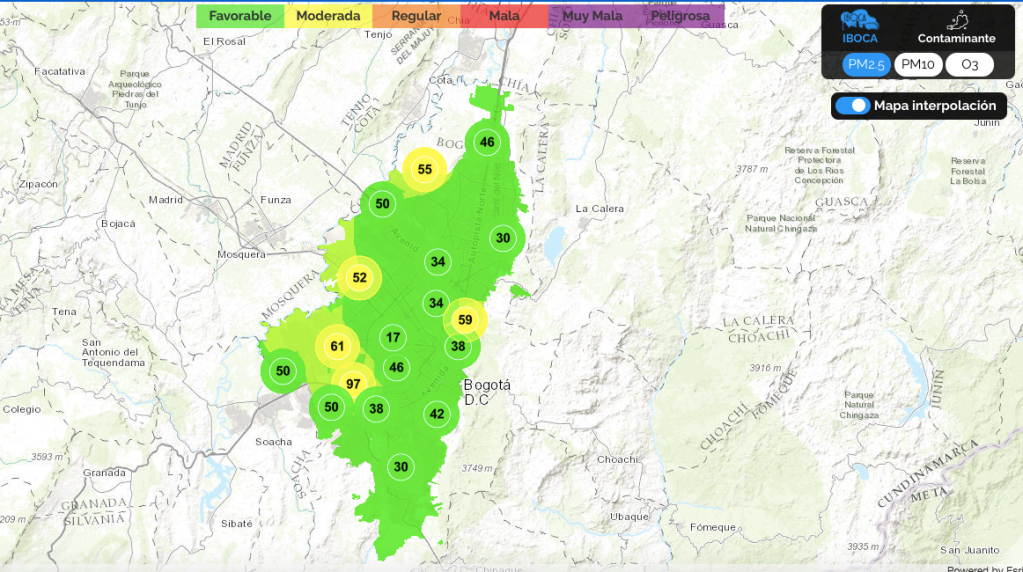The height and width of the screenshot is (572, 1023).
Task: Click the Tenjo town label
Action: (378, 35)
